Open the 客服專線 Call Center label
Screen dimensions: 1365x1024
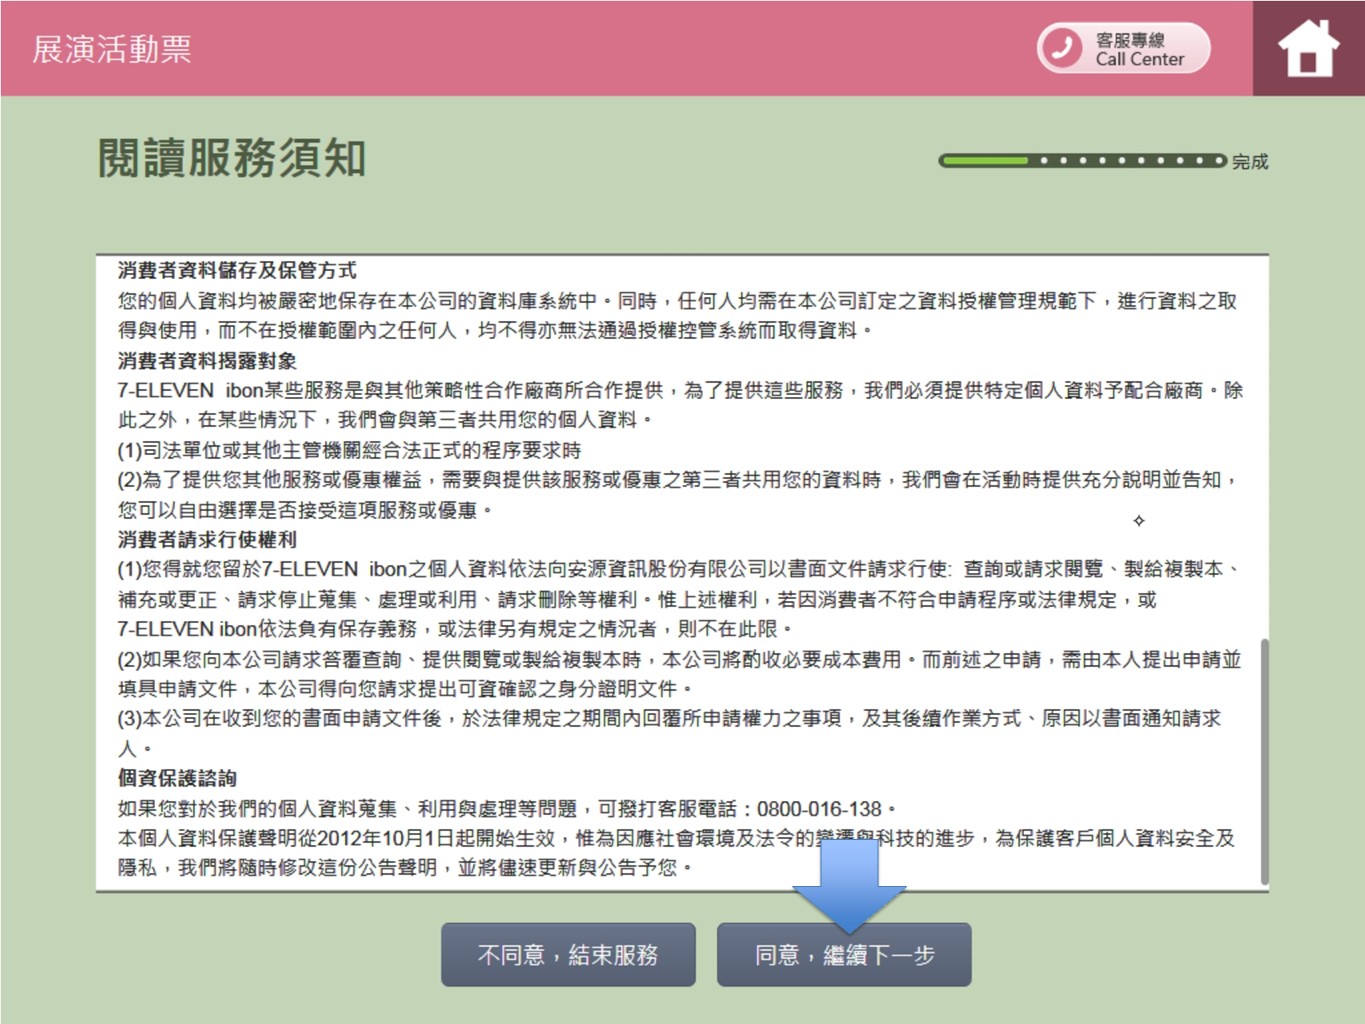pos(1139,49)
